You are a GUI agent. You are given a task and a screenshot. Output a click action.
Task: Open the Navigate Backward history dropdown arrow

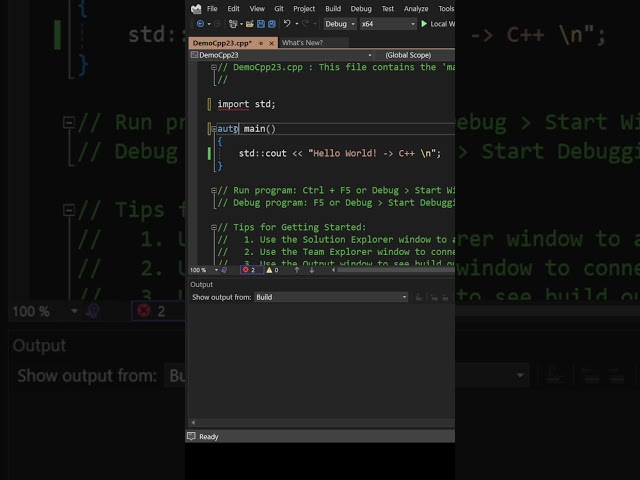tap(209, 24)
